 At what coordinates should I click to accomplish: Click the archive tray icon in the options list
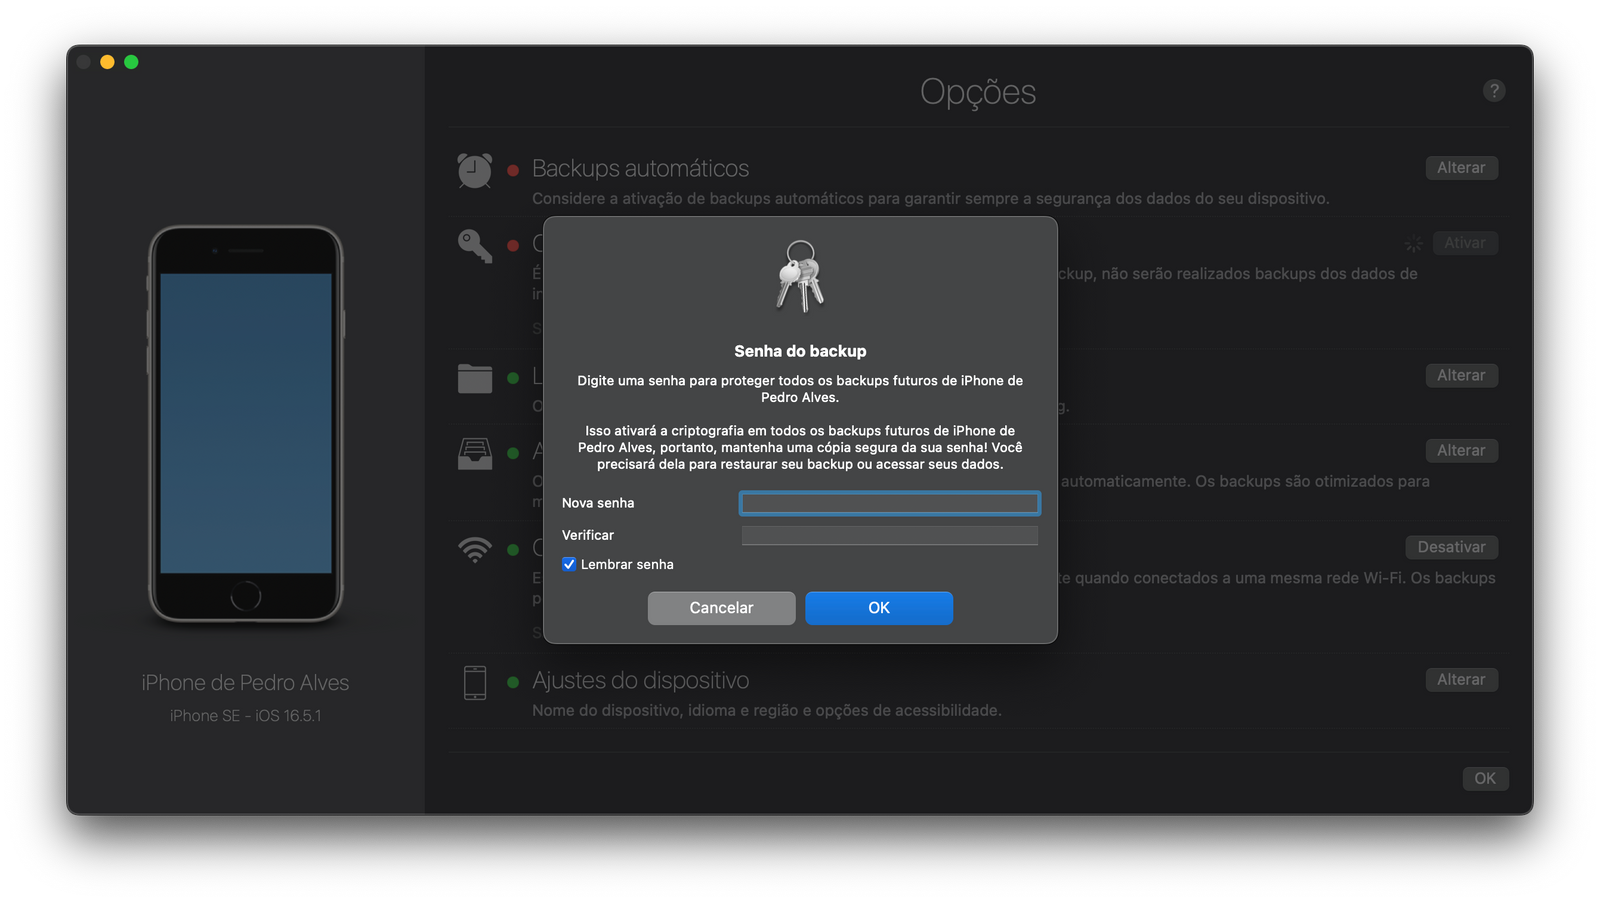[475, 454]
